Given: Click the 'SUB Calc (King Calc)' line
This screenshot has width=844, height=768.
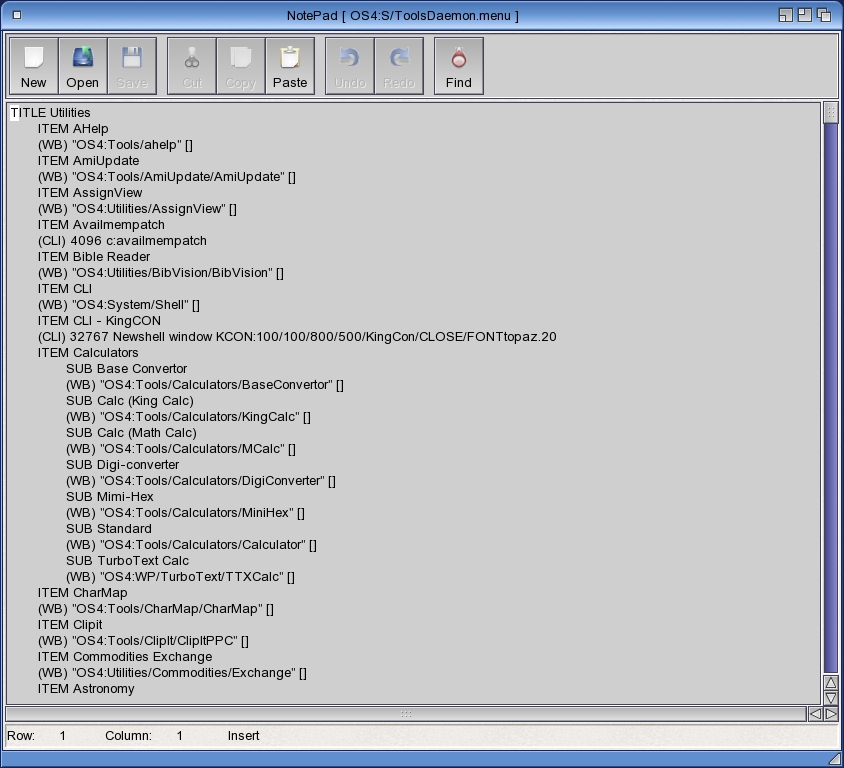Looking at the screenshot, I should 130,401.
